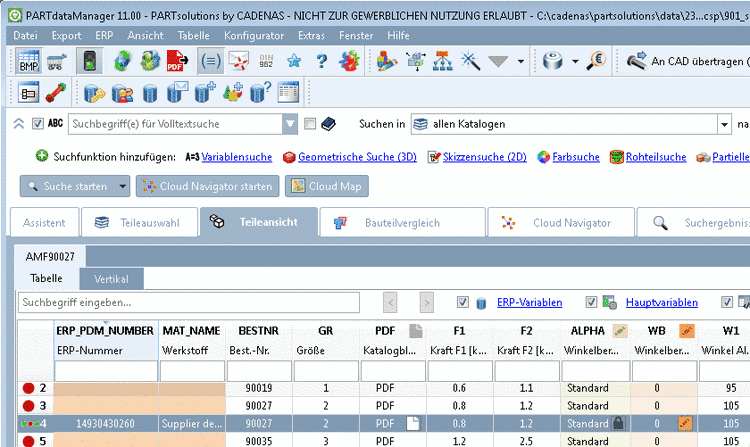Screen dimensions: 750x447
Task: Click the form layout window icon
Action: [x=28, y=92]
